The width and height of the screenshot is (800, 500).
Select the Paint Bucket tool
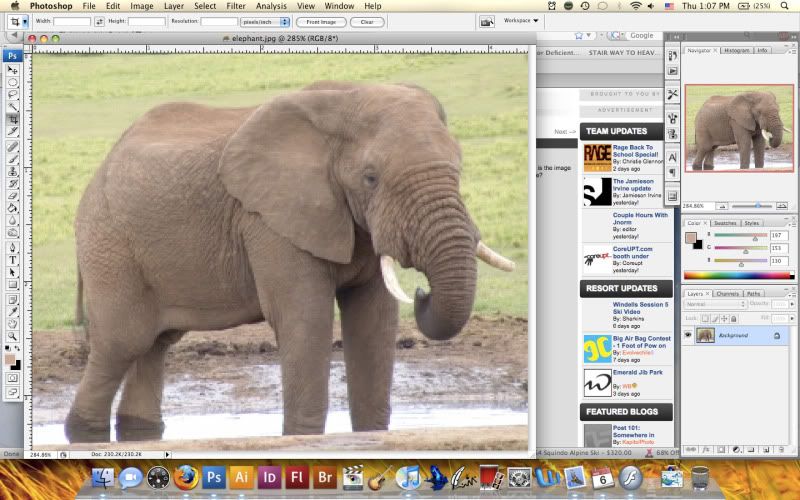click(x=13, y=208)
